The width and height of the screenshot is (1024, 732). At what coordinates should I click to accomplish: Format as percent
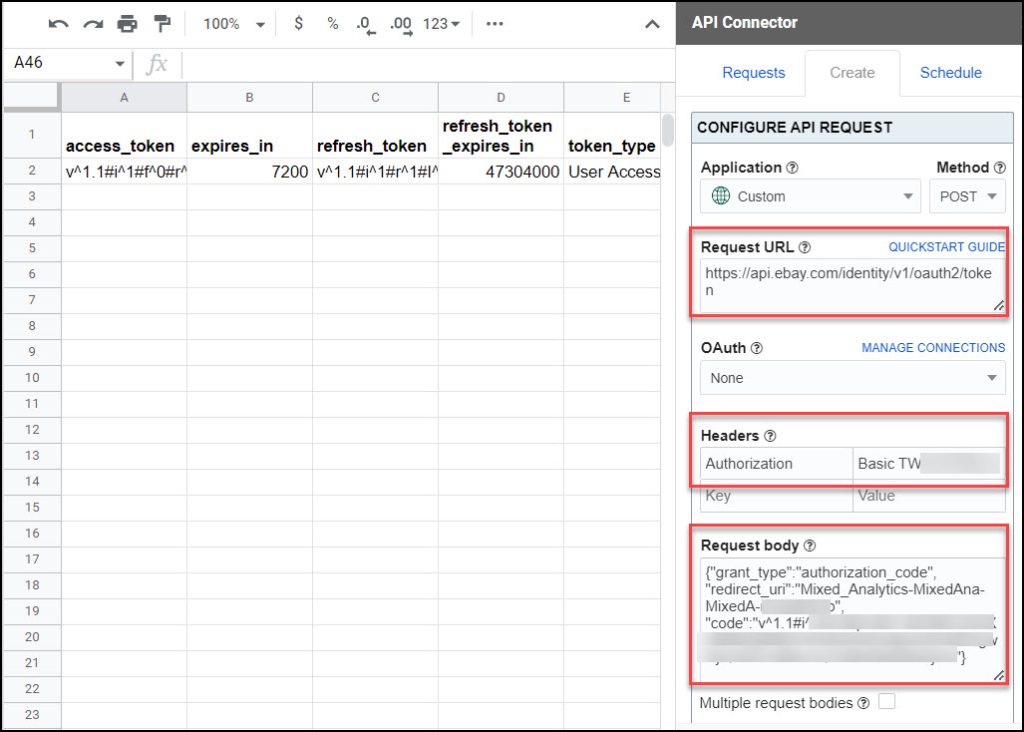332,24
